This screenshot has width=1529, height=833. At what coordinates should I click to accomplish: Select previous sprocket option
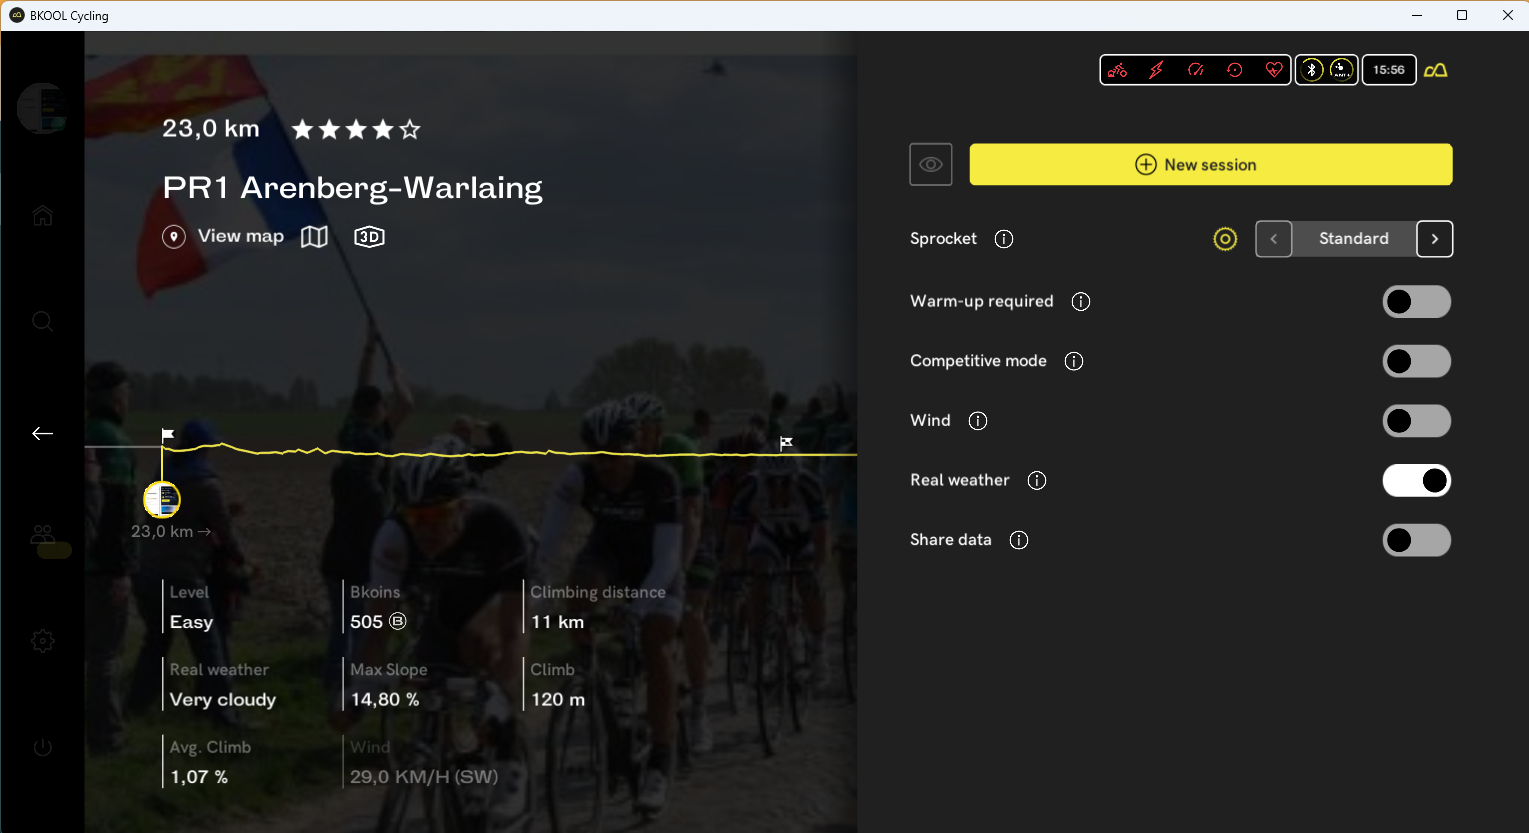(1274, 239)
